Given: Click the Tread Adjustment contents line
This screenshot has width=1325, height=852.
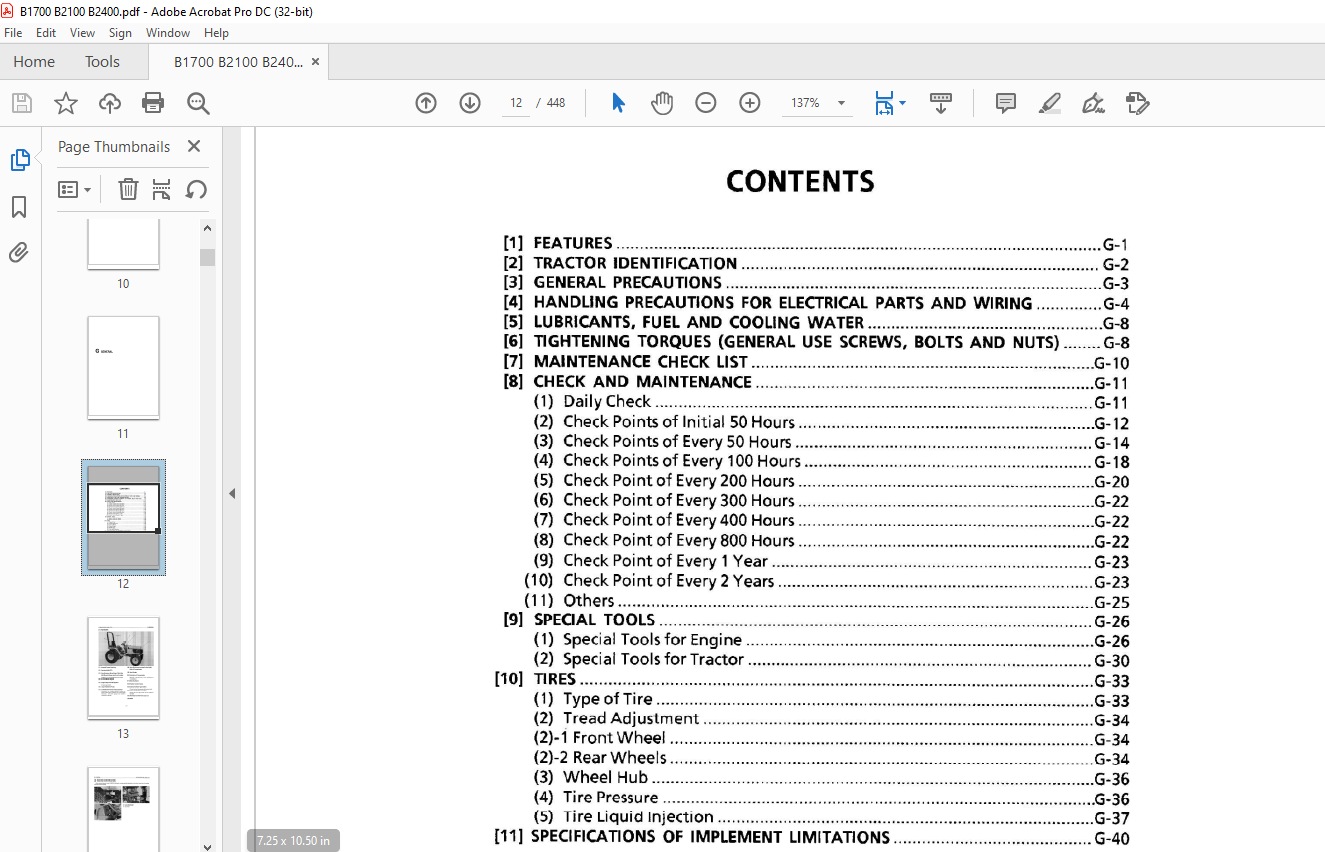Looking at the screenshot, I should [x=830, y=719].
